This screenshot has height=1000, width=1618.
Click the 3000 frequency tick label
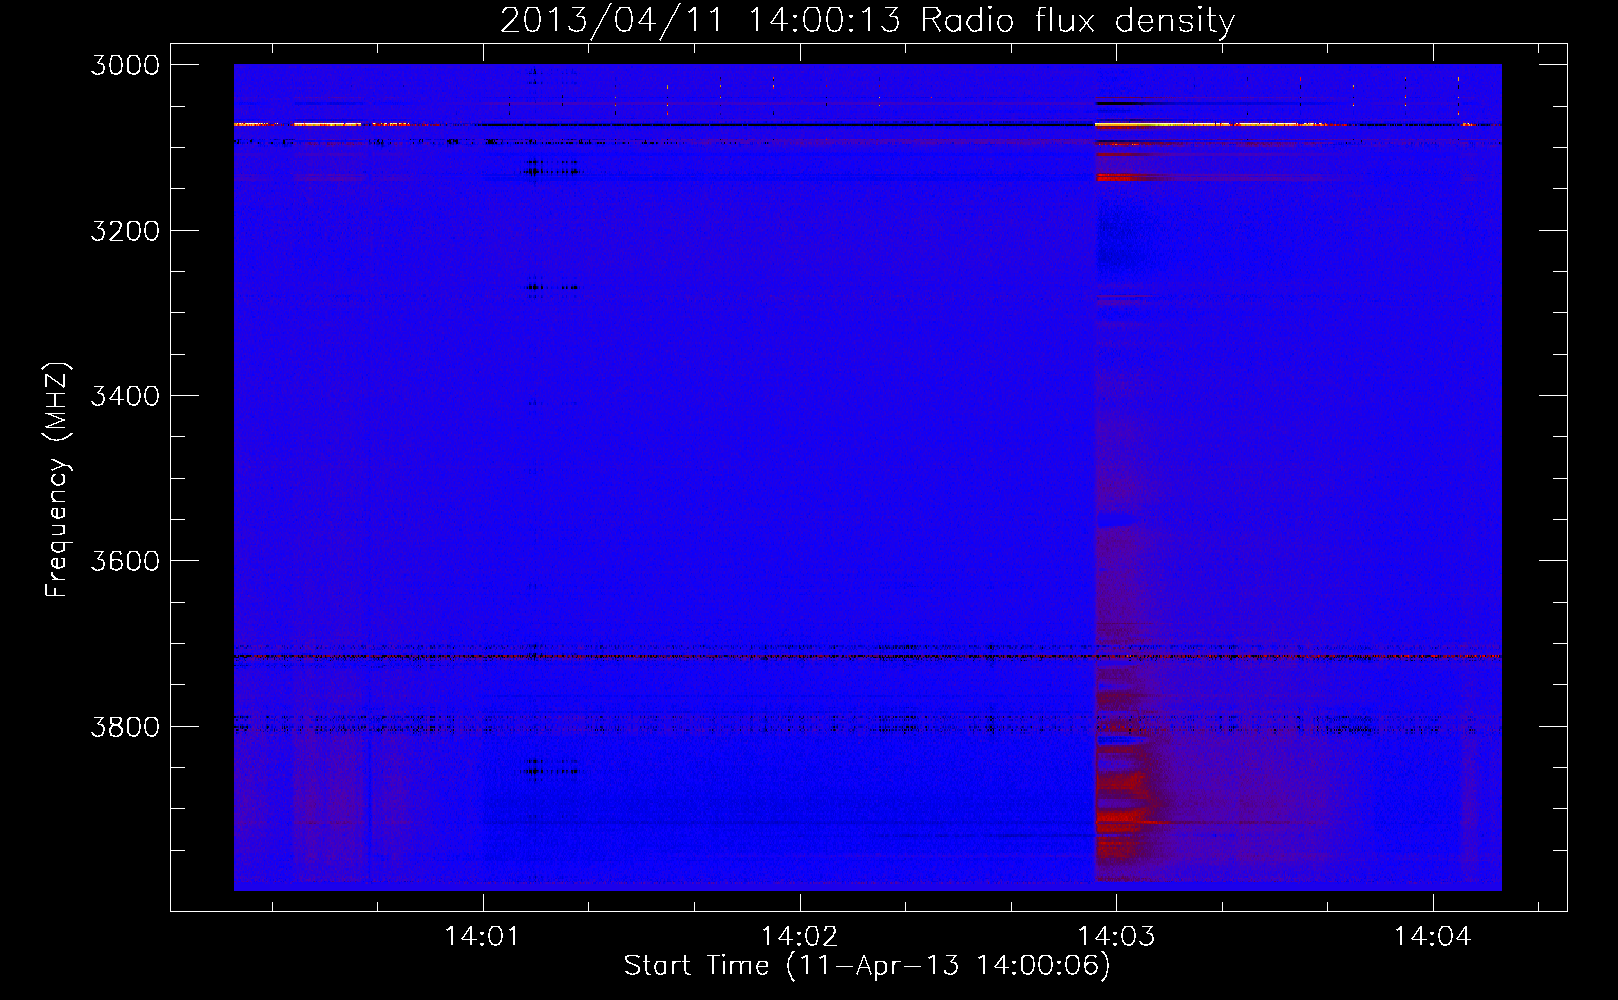(125, 65)
